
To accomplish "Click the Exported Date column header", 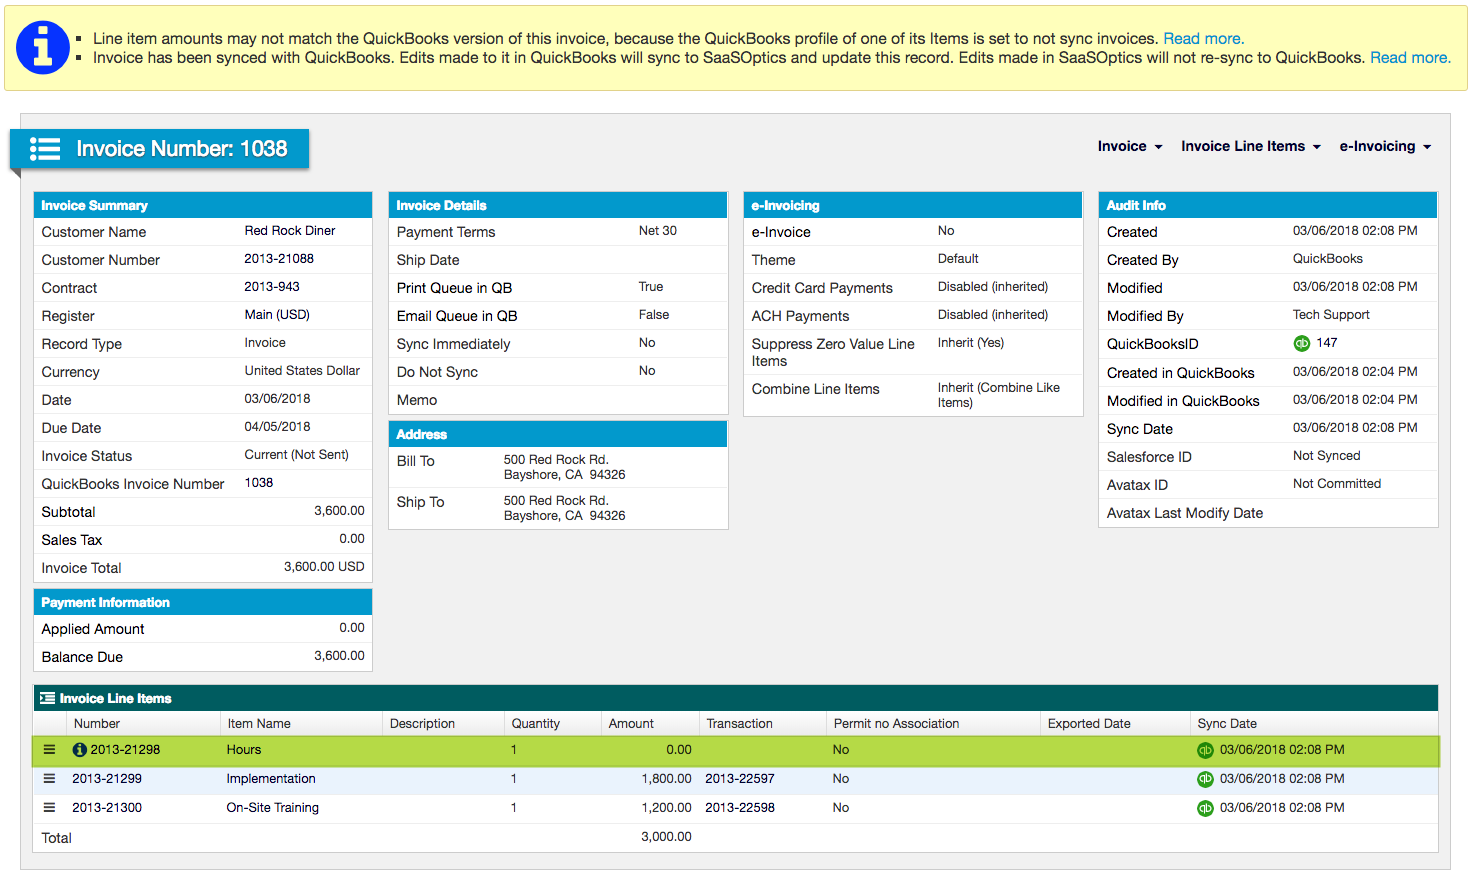I will tap(1089, 723).
